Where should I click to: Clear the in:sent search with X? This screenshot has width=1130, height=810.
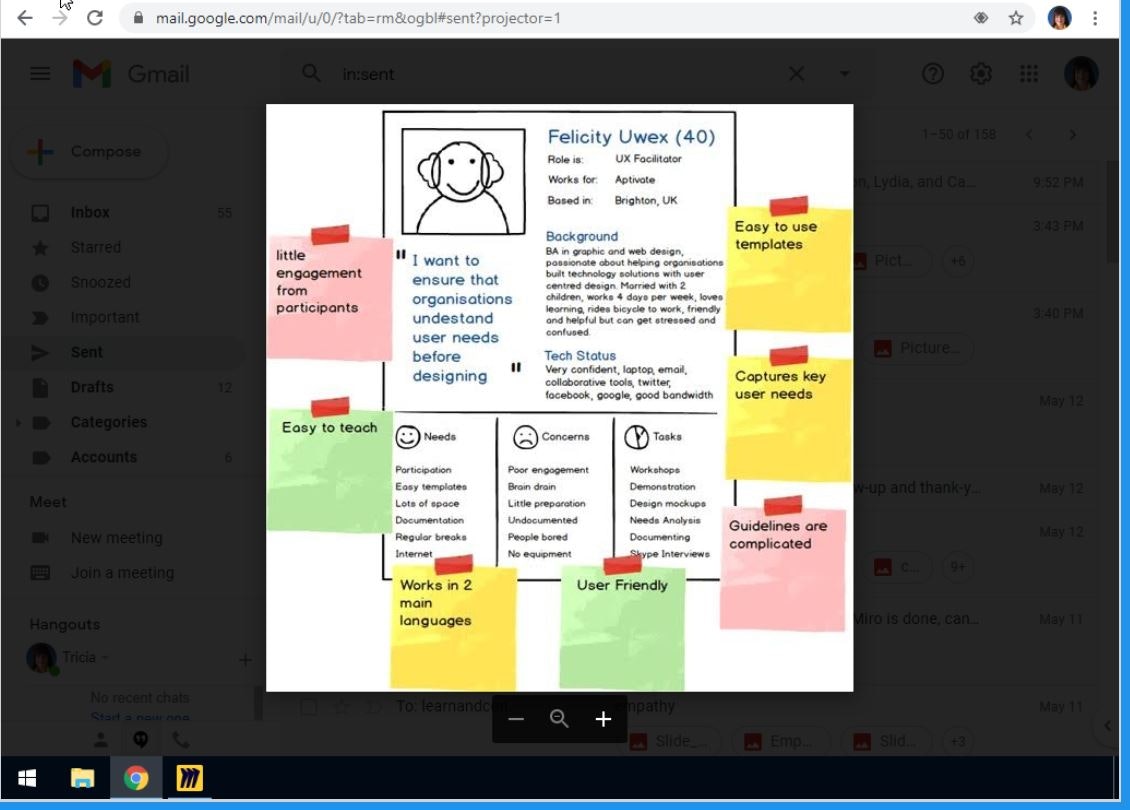pos(796,74)
